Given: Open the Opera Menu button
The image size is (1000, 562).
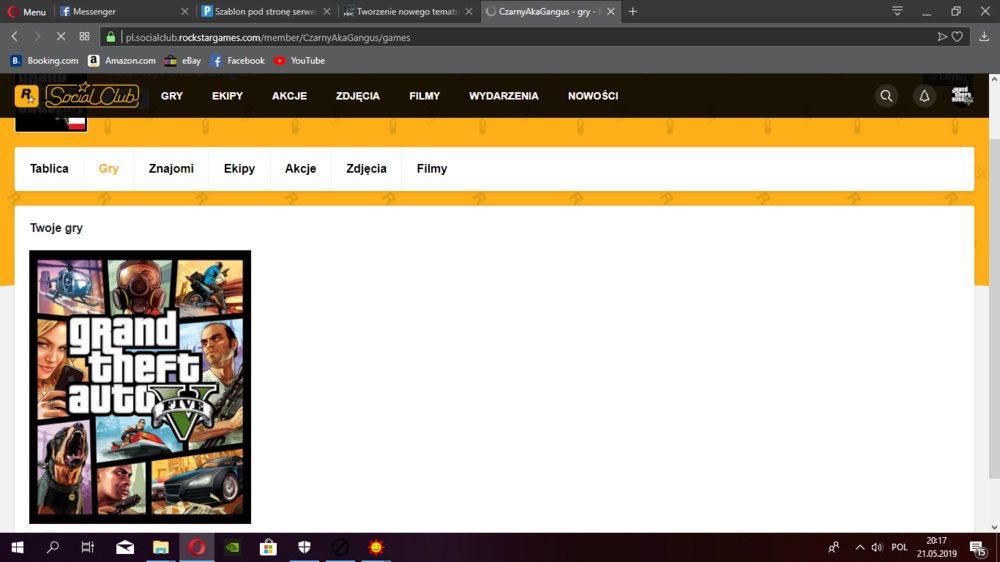Looking at the screenshot, I should (x=27, y=11).
